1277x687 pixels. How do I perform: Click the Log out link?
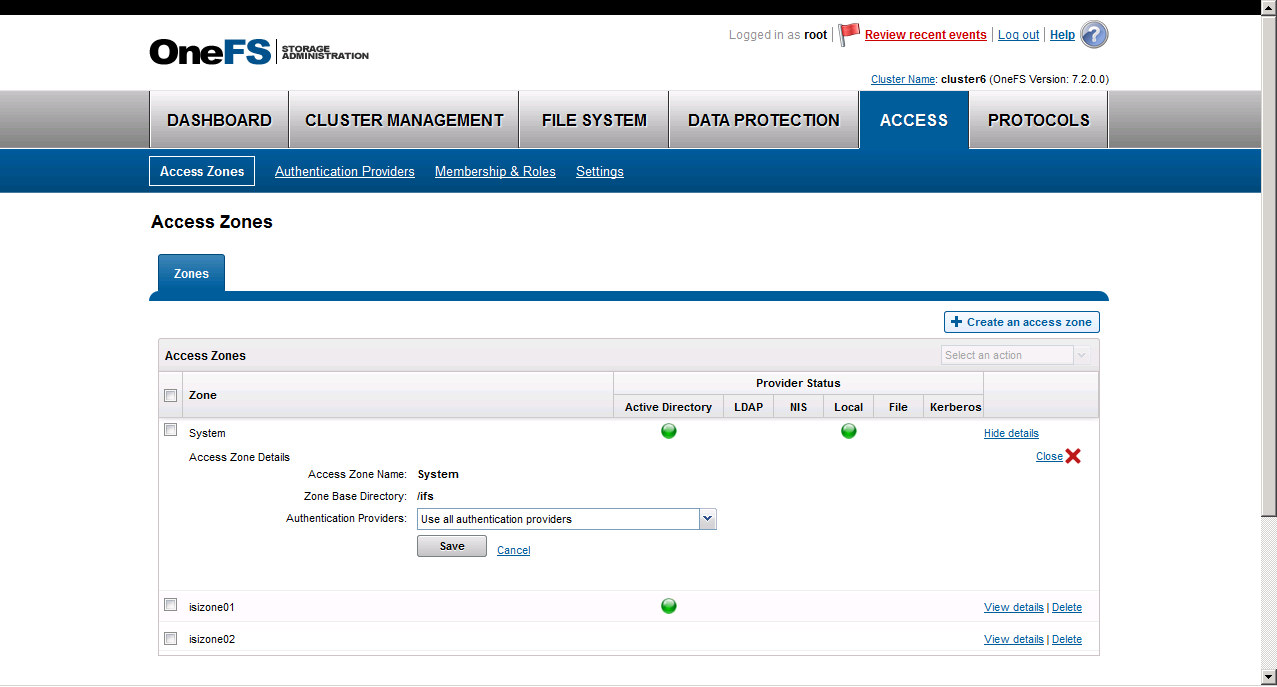tap(1018, 35)
